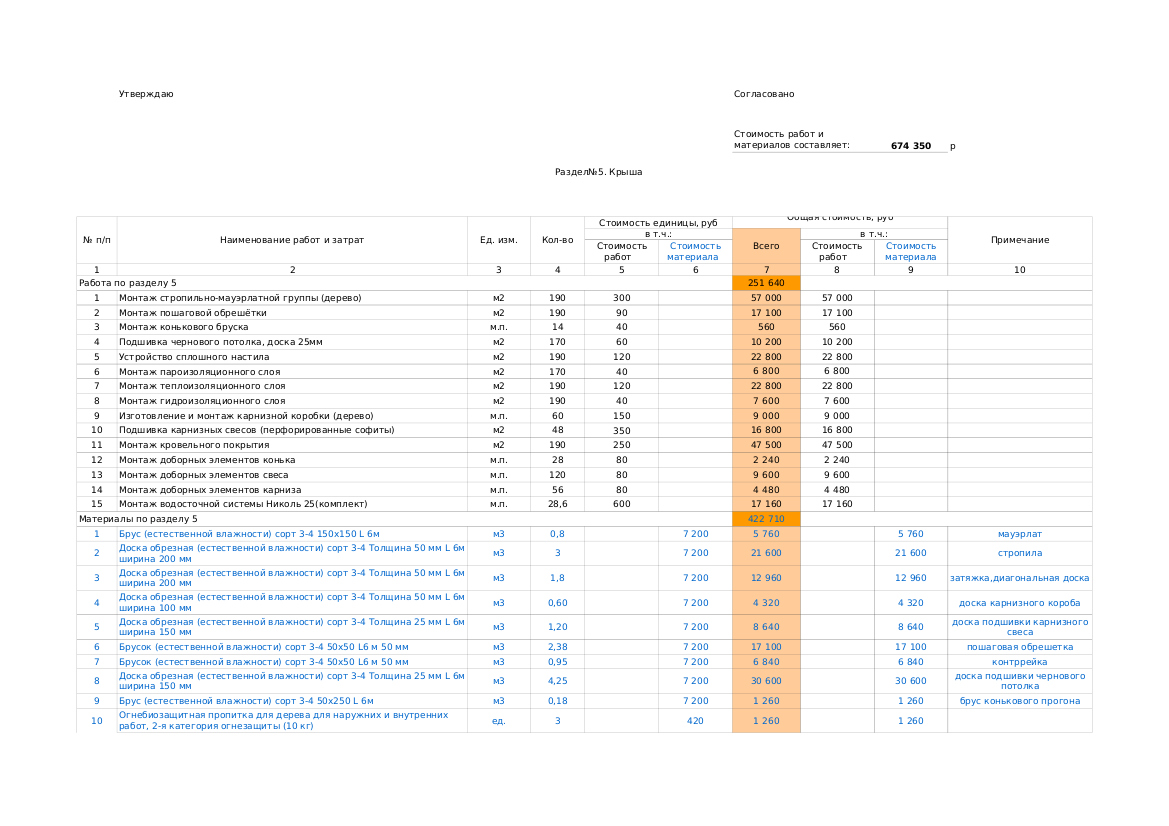Select the orange 'Всего' header cell
Viewport: 1169px width, 826px height.
[x=766, y=246]
